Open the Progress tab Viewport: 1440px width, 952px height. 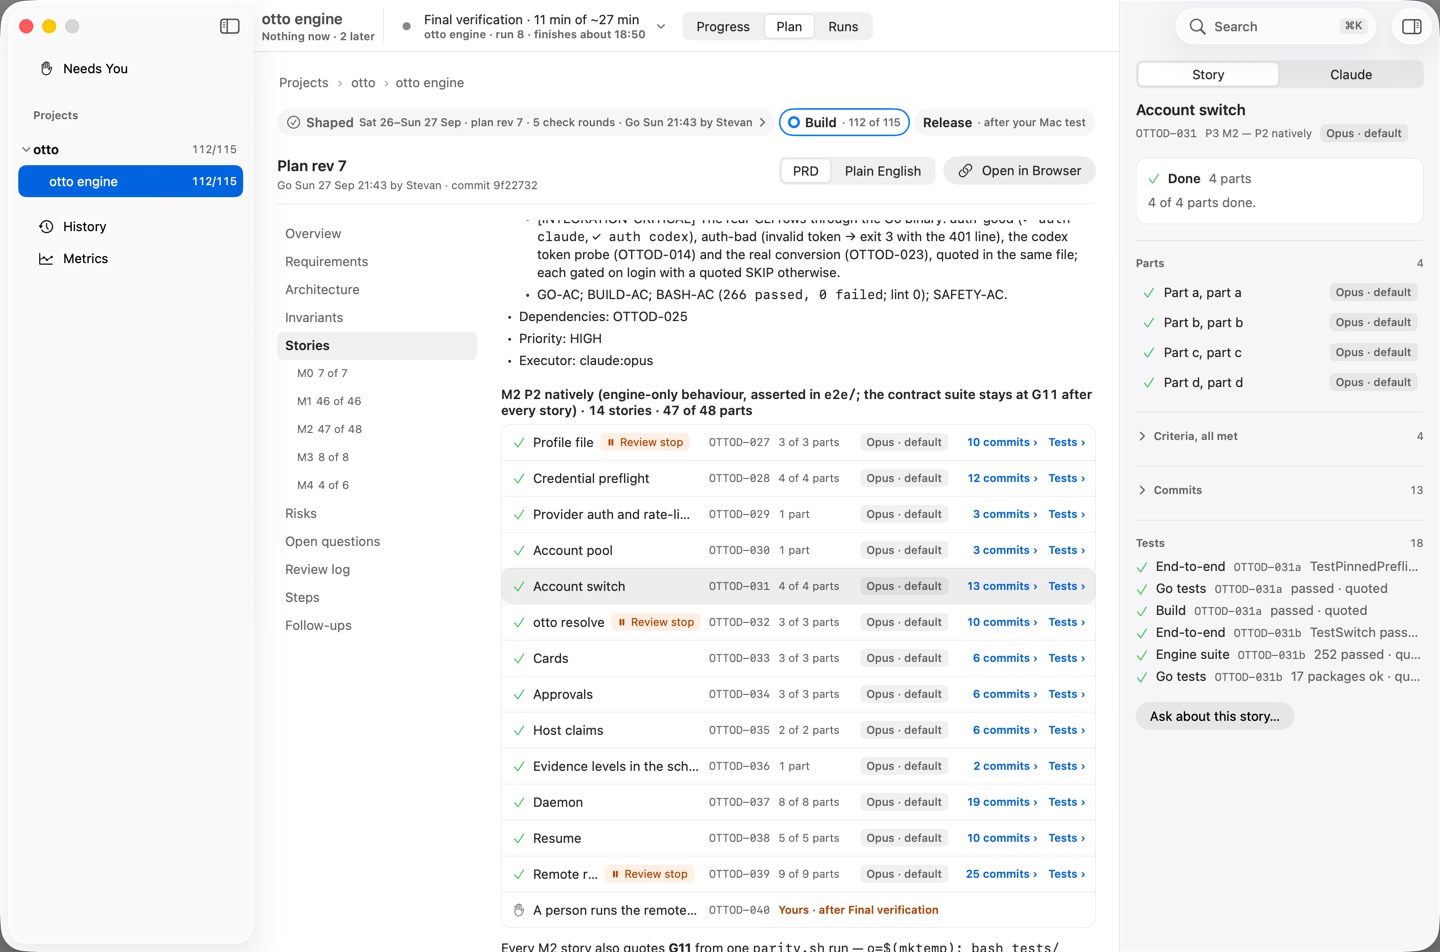(723, 27)
